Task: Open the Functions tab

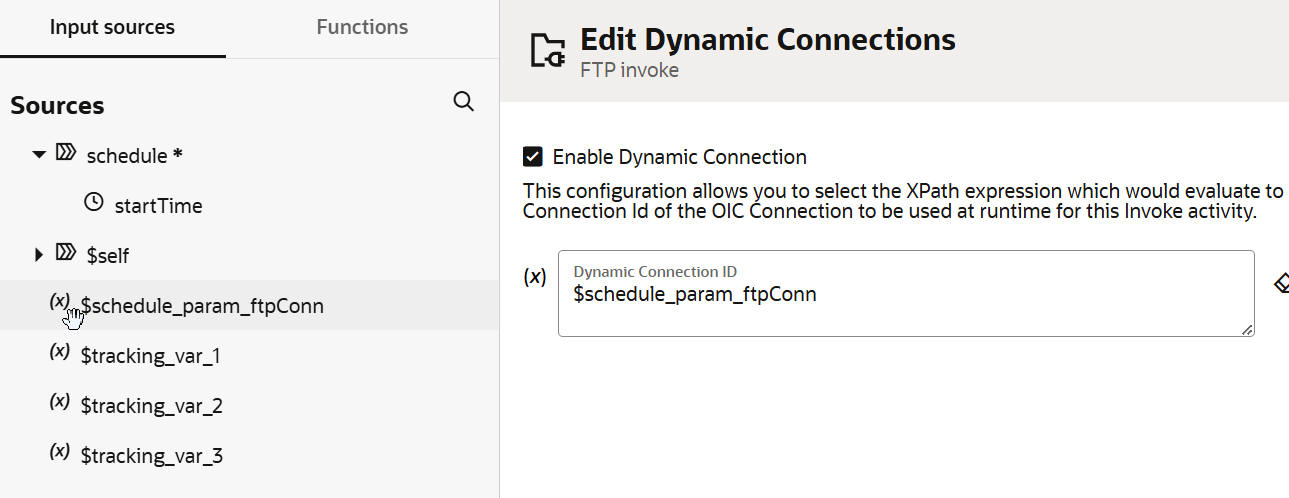Action: (362, 28)
